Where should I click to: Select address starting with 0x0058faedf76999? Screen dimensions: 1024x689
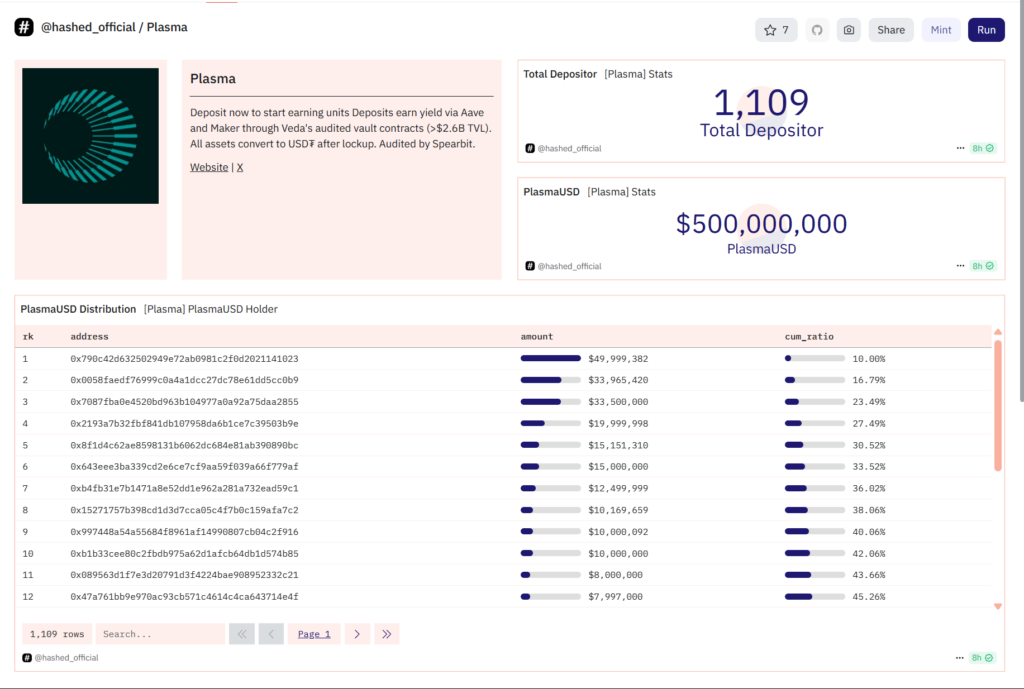click(184, 380)
